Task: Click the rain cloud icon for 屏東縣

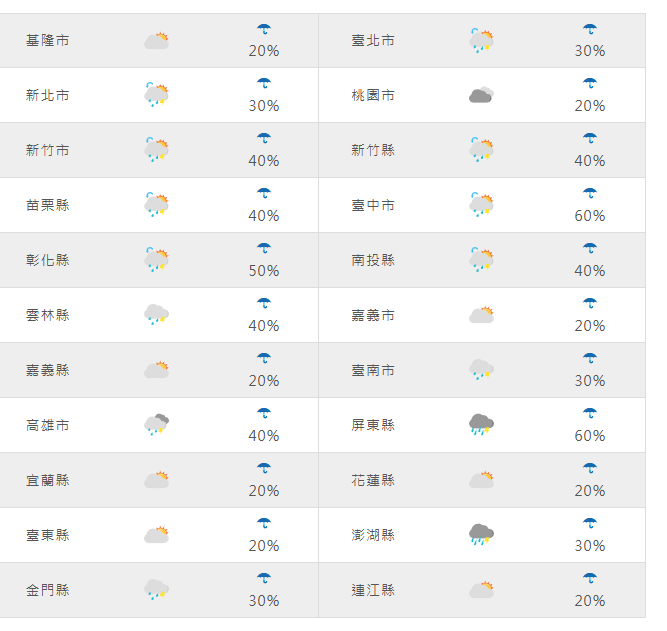Action: [x=482, y=425]
